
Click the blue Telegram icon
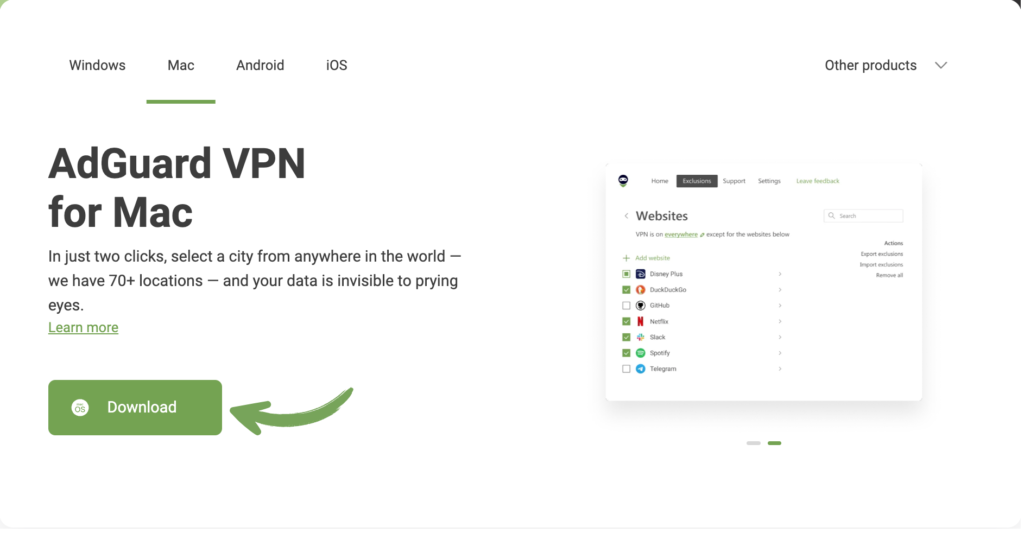coord(641,369)
